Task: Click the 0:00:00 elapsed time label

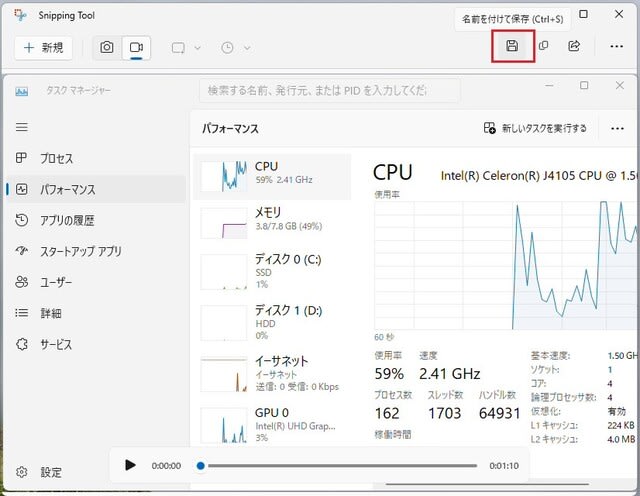Action: coord(166,466)
